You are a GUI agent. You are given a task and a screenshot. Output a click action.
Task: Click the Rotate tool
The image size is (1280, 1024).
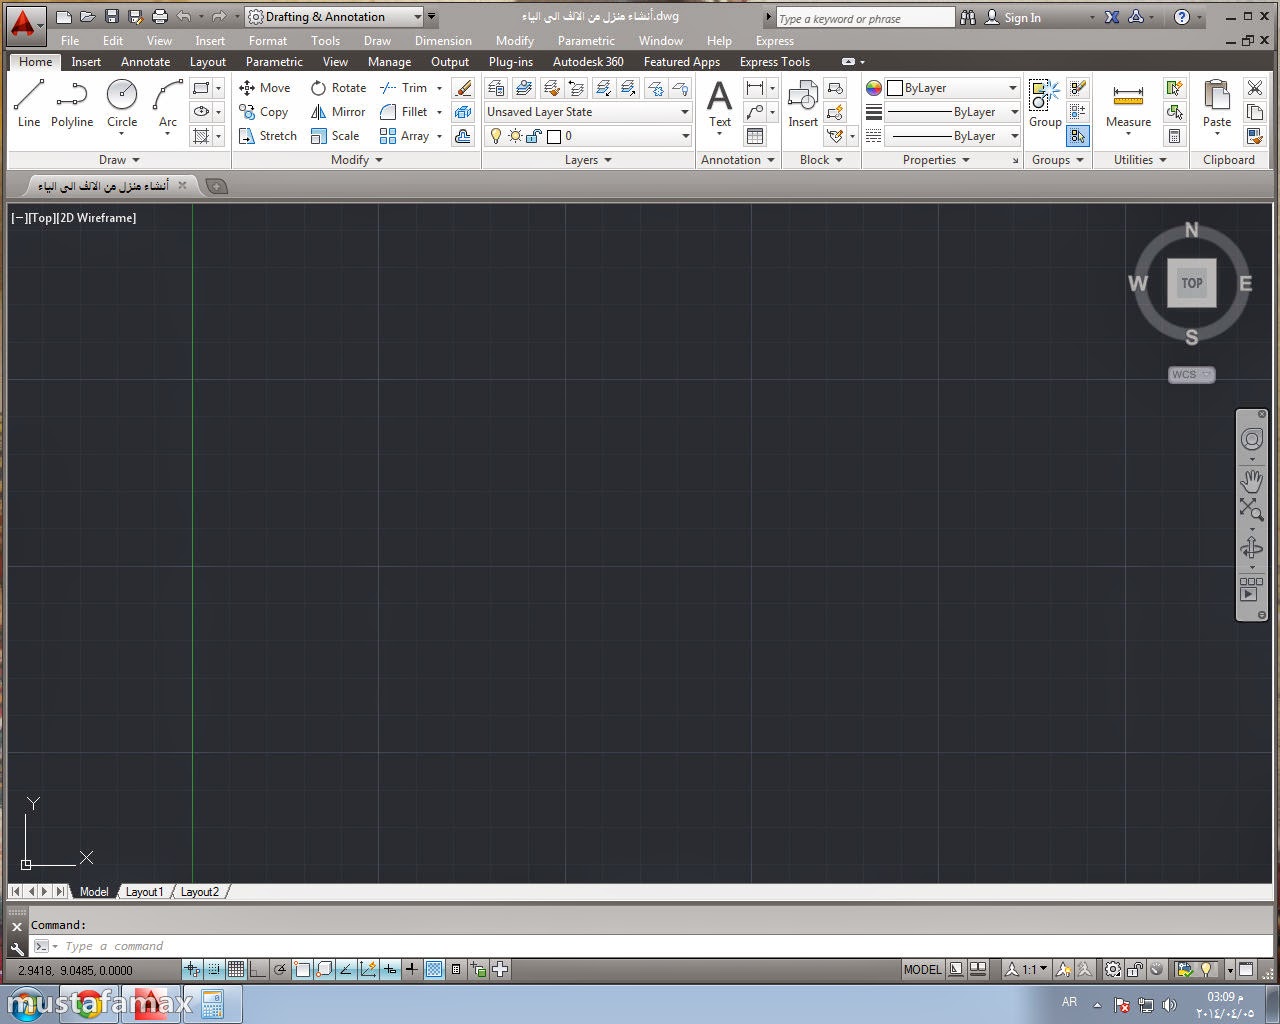click(338, 88)
